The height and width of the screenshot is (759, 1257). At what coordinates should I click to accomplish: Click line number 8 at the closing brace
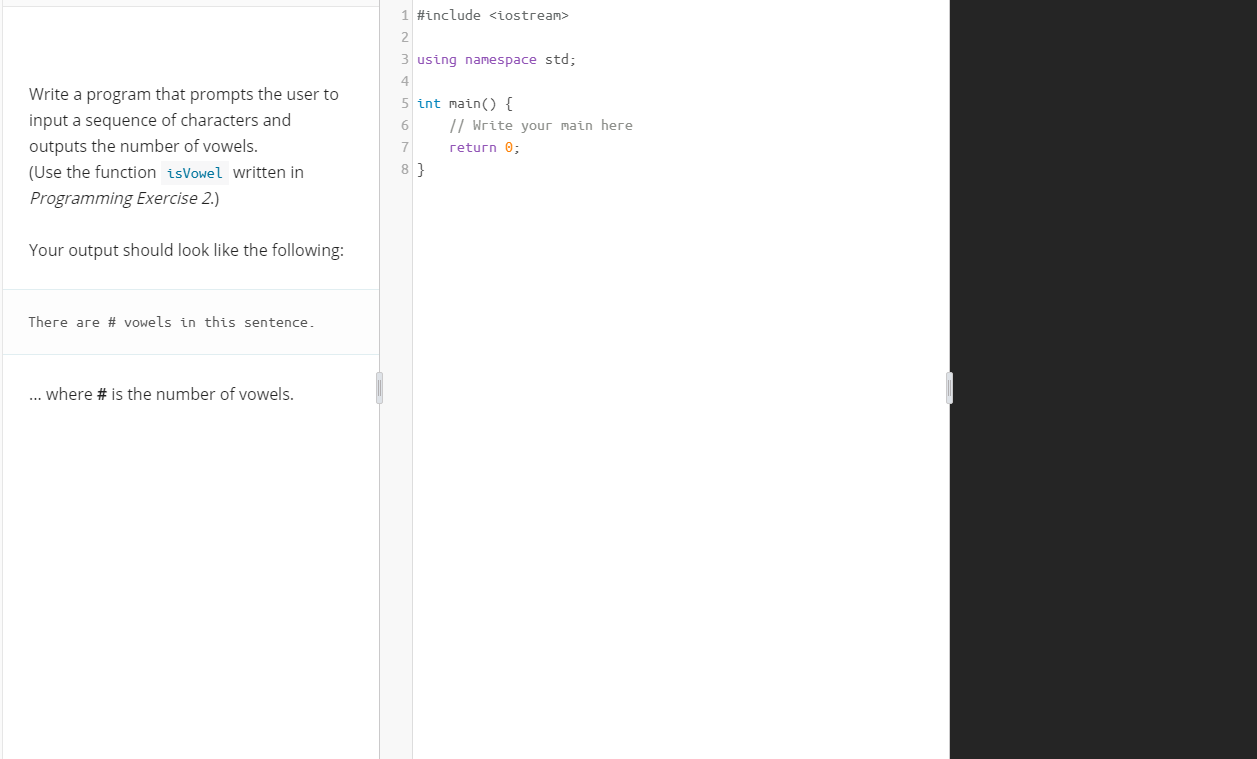point(404,169)
